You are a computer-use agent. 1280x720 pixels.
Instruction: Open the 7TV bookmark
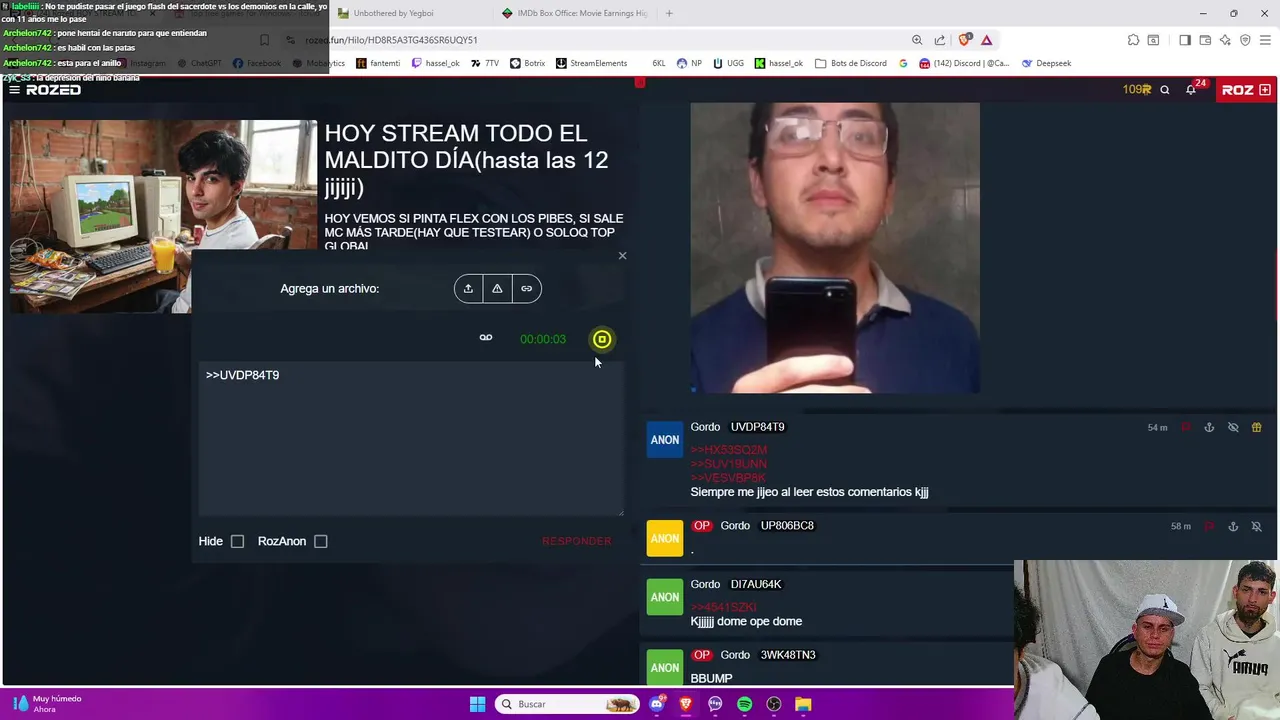(484, 63)
